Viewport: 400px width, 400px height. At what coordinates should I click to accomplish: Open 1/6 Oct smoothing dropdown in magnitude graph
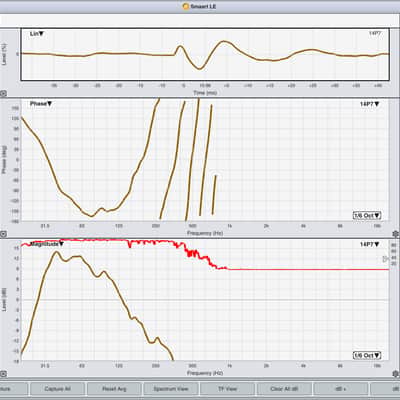(x=367, y=355)
